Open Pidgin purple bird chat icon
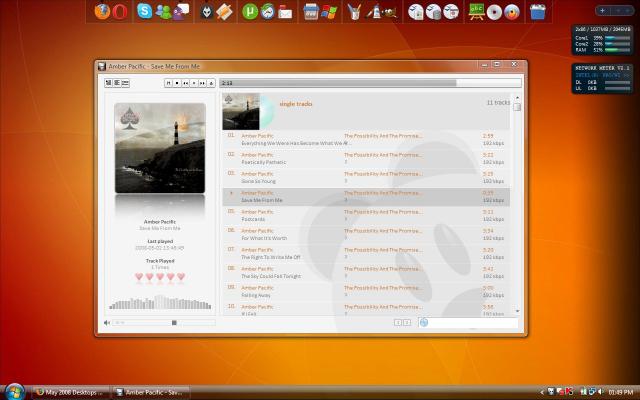Screen dimensions: 640x400 pos(181,12)
